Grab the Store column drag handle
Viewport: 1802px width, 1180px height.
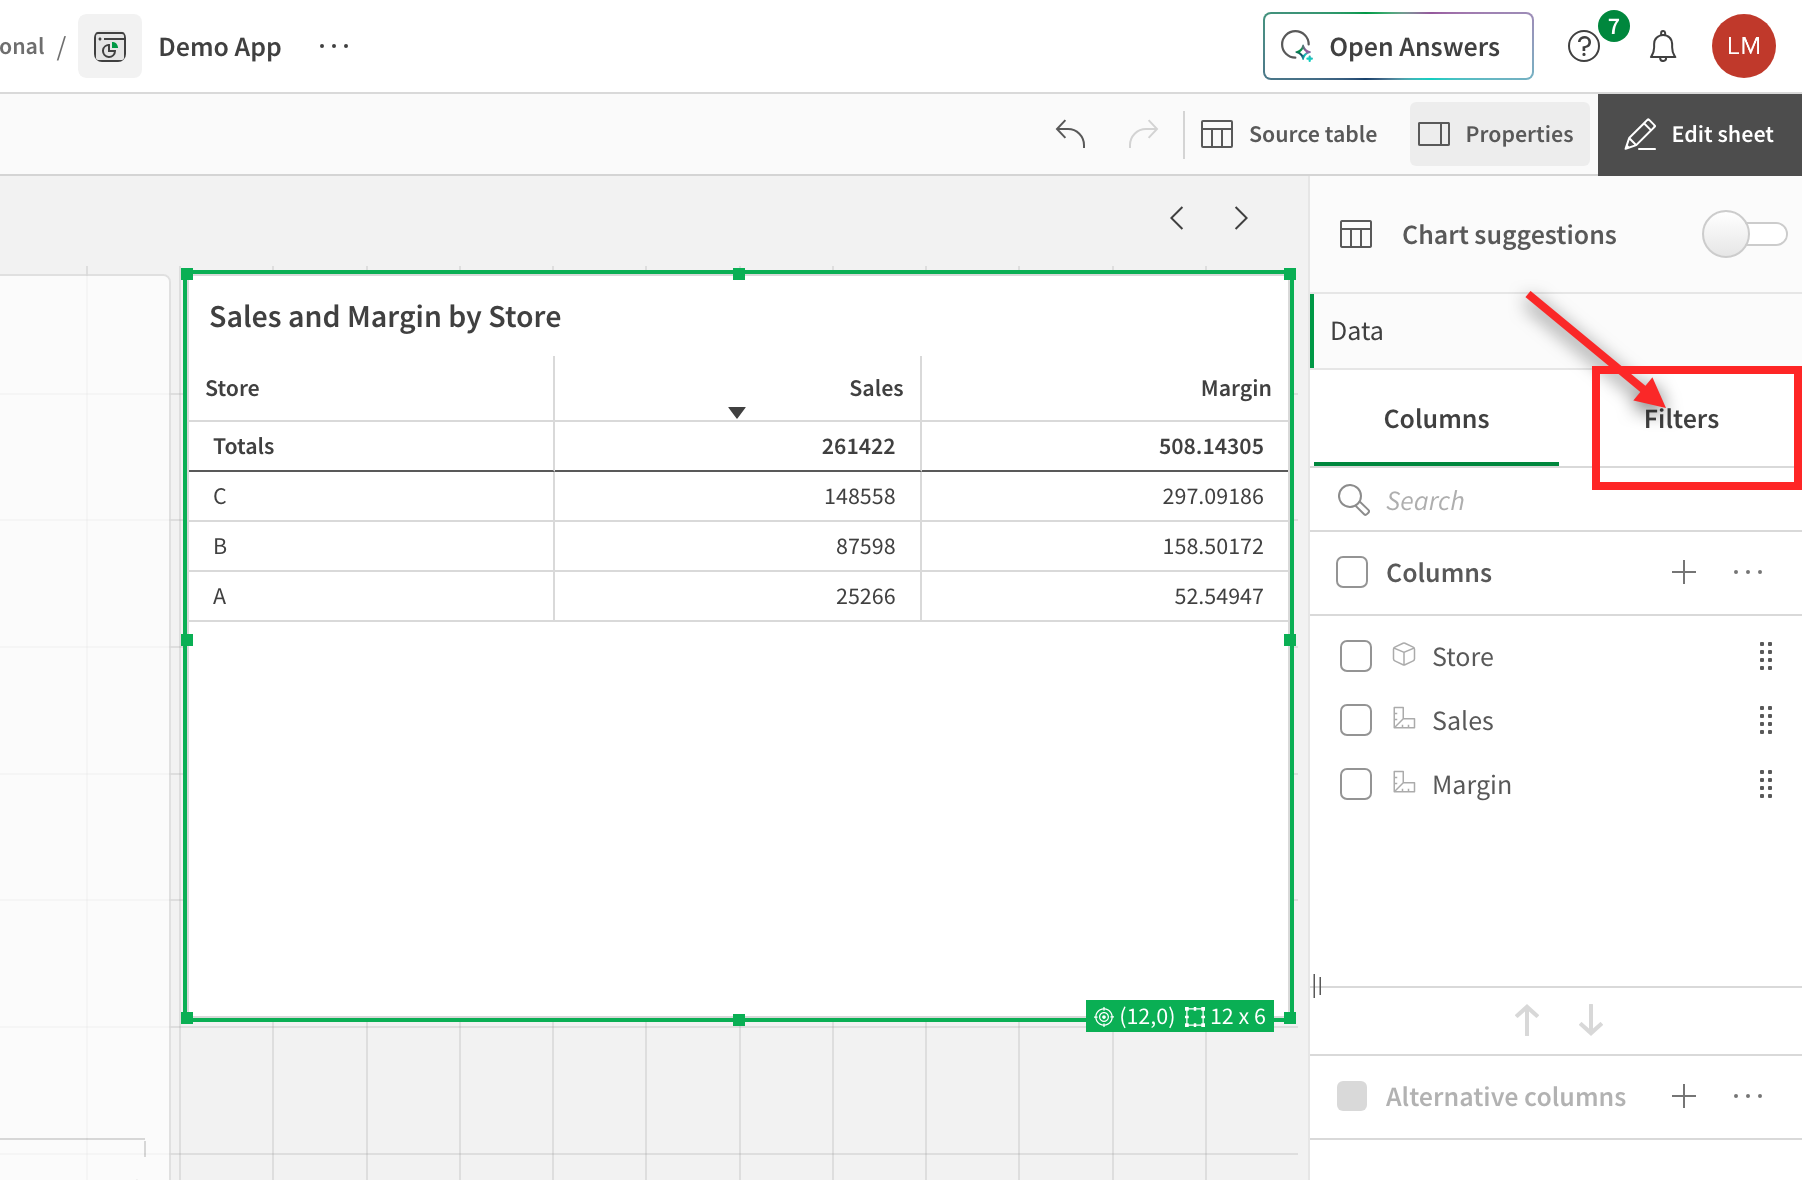point(1766,656)
